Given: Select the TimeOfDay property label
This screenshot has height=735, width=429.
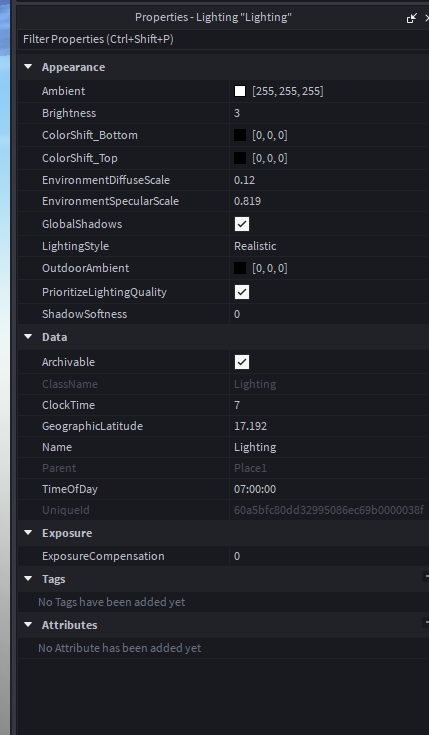Looking at the screenshot, I should tap(70, 489).
